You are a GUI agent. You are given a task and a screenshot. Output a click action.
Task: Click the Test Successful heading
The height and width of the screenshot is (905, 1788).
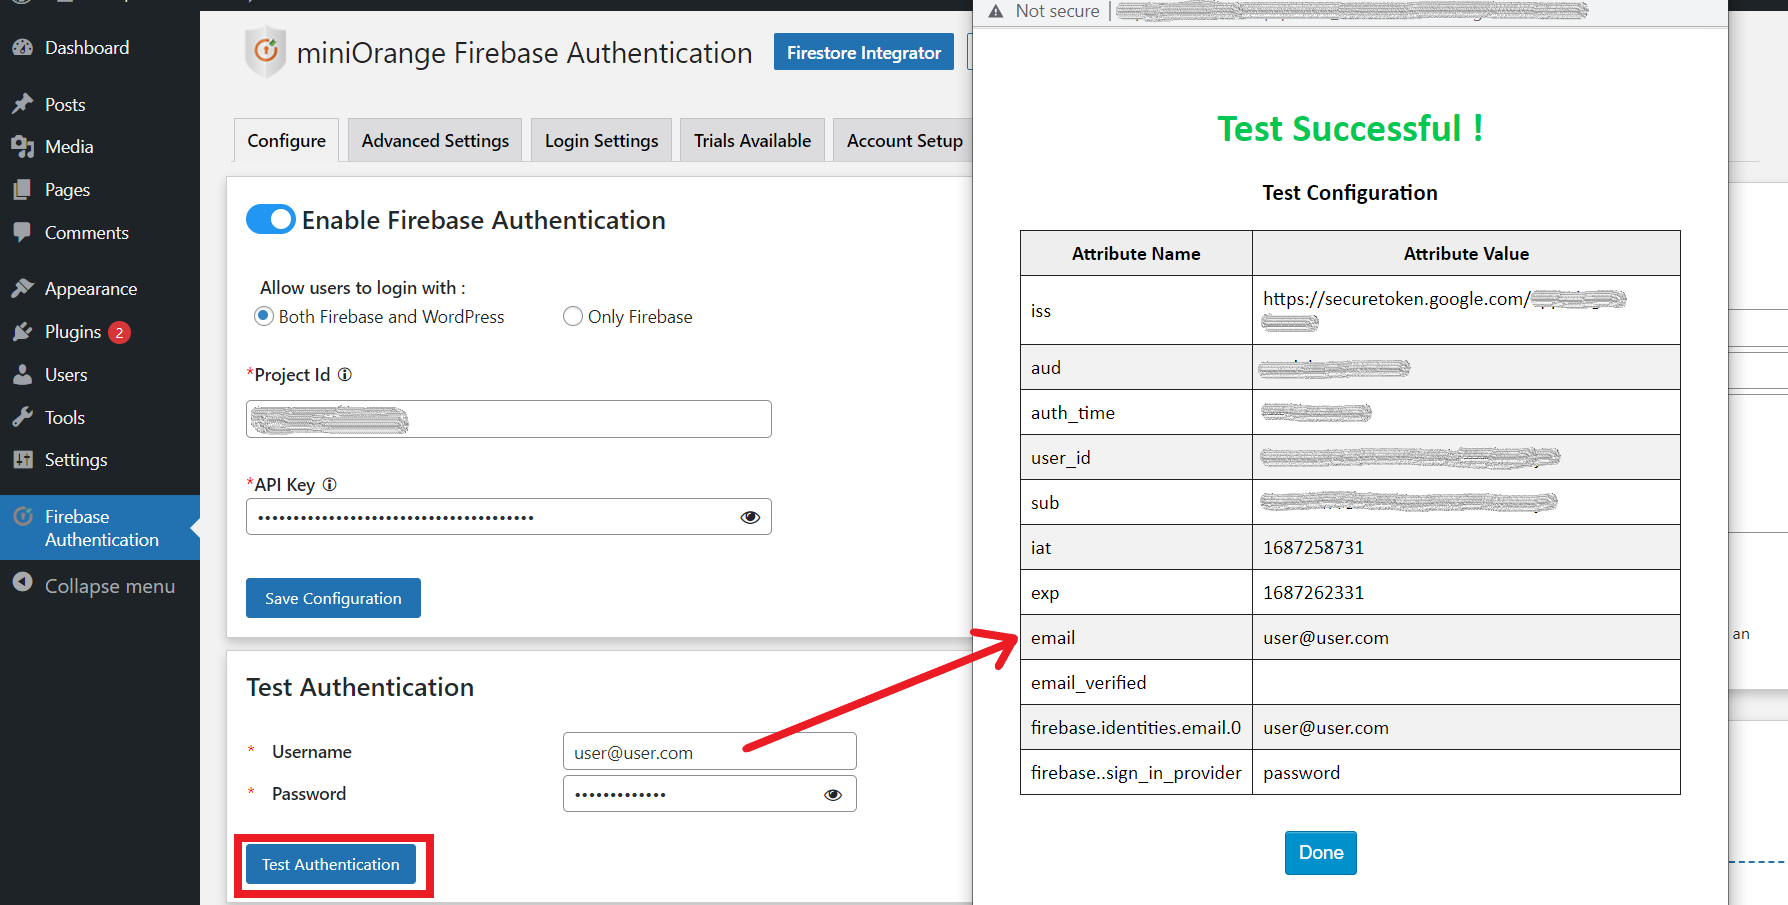[1350, 129]
